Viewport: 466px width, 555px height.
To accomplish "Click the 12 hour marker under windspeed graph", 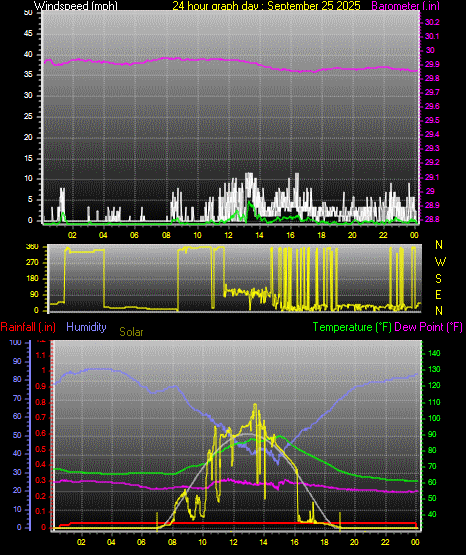I will pos(229,235).
